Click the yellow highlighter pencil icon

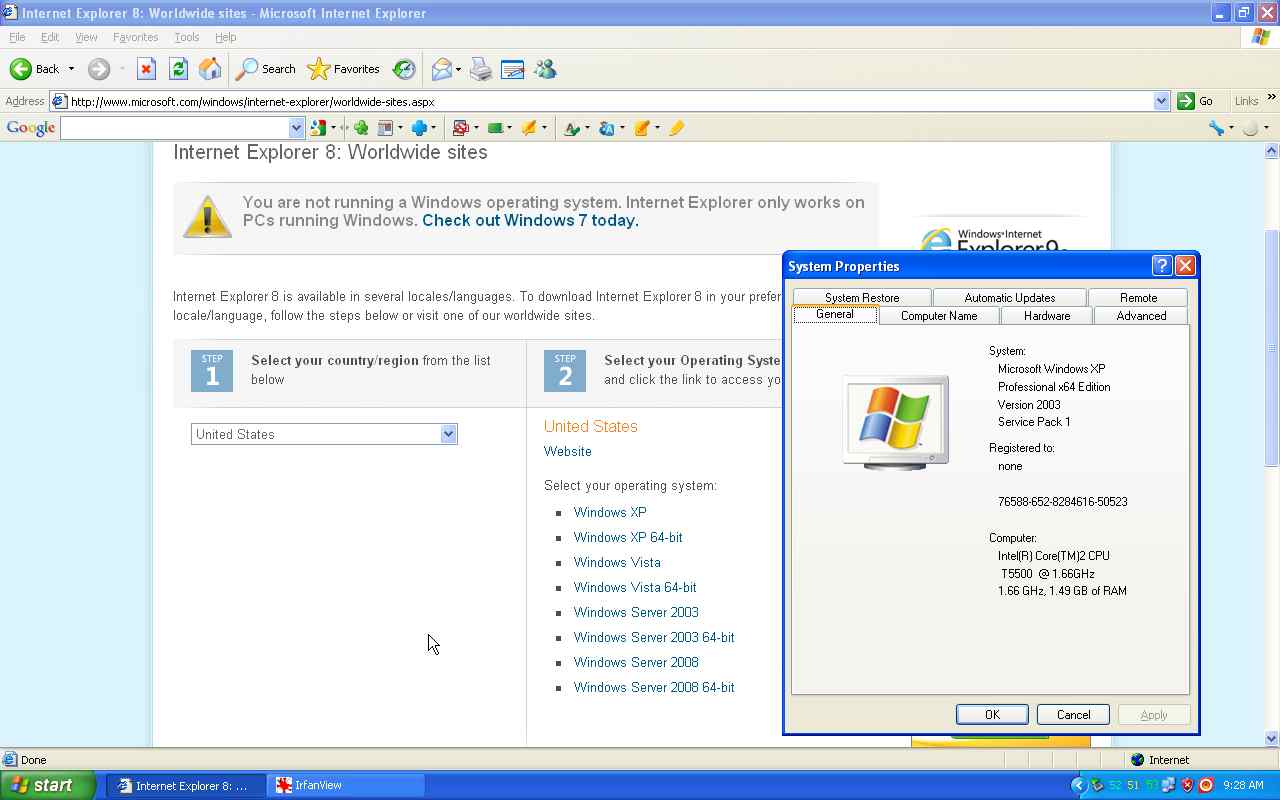click(x=677, y=128)
